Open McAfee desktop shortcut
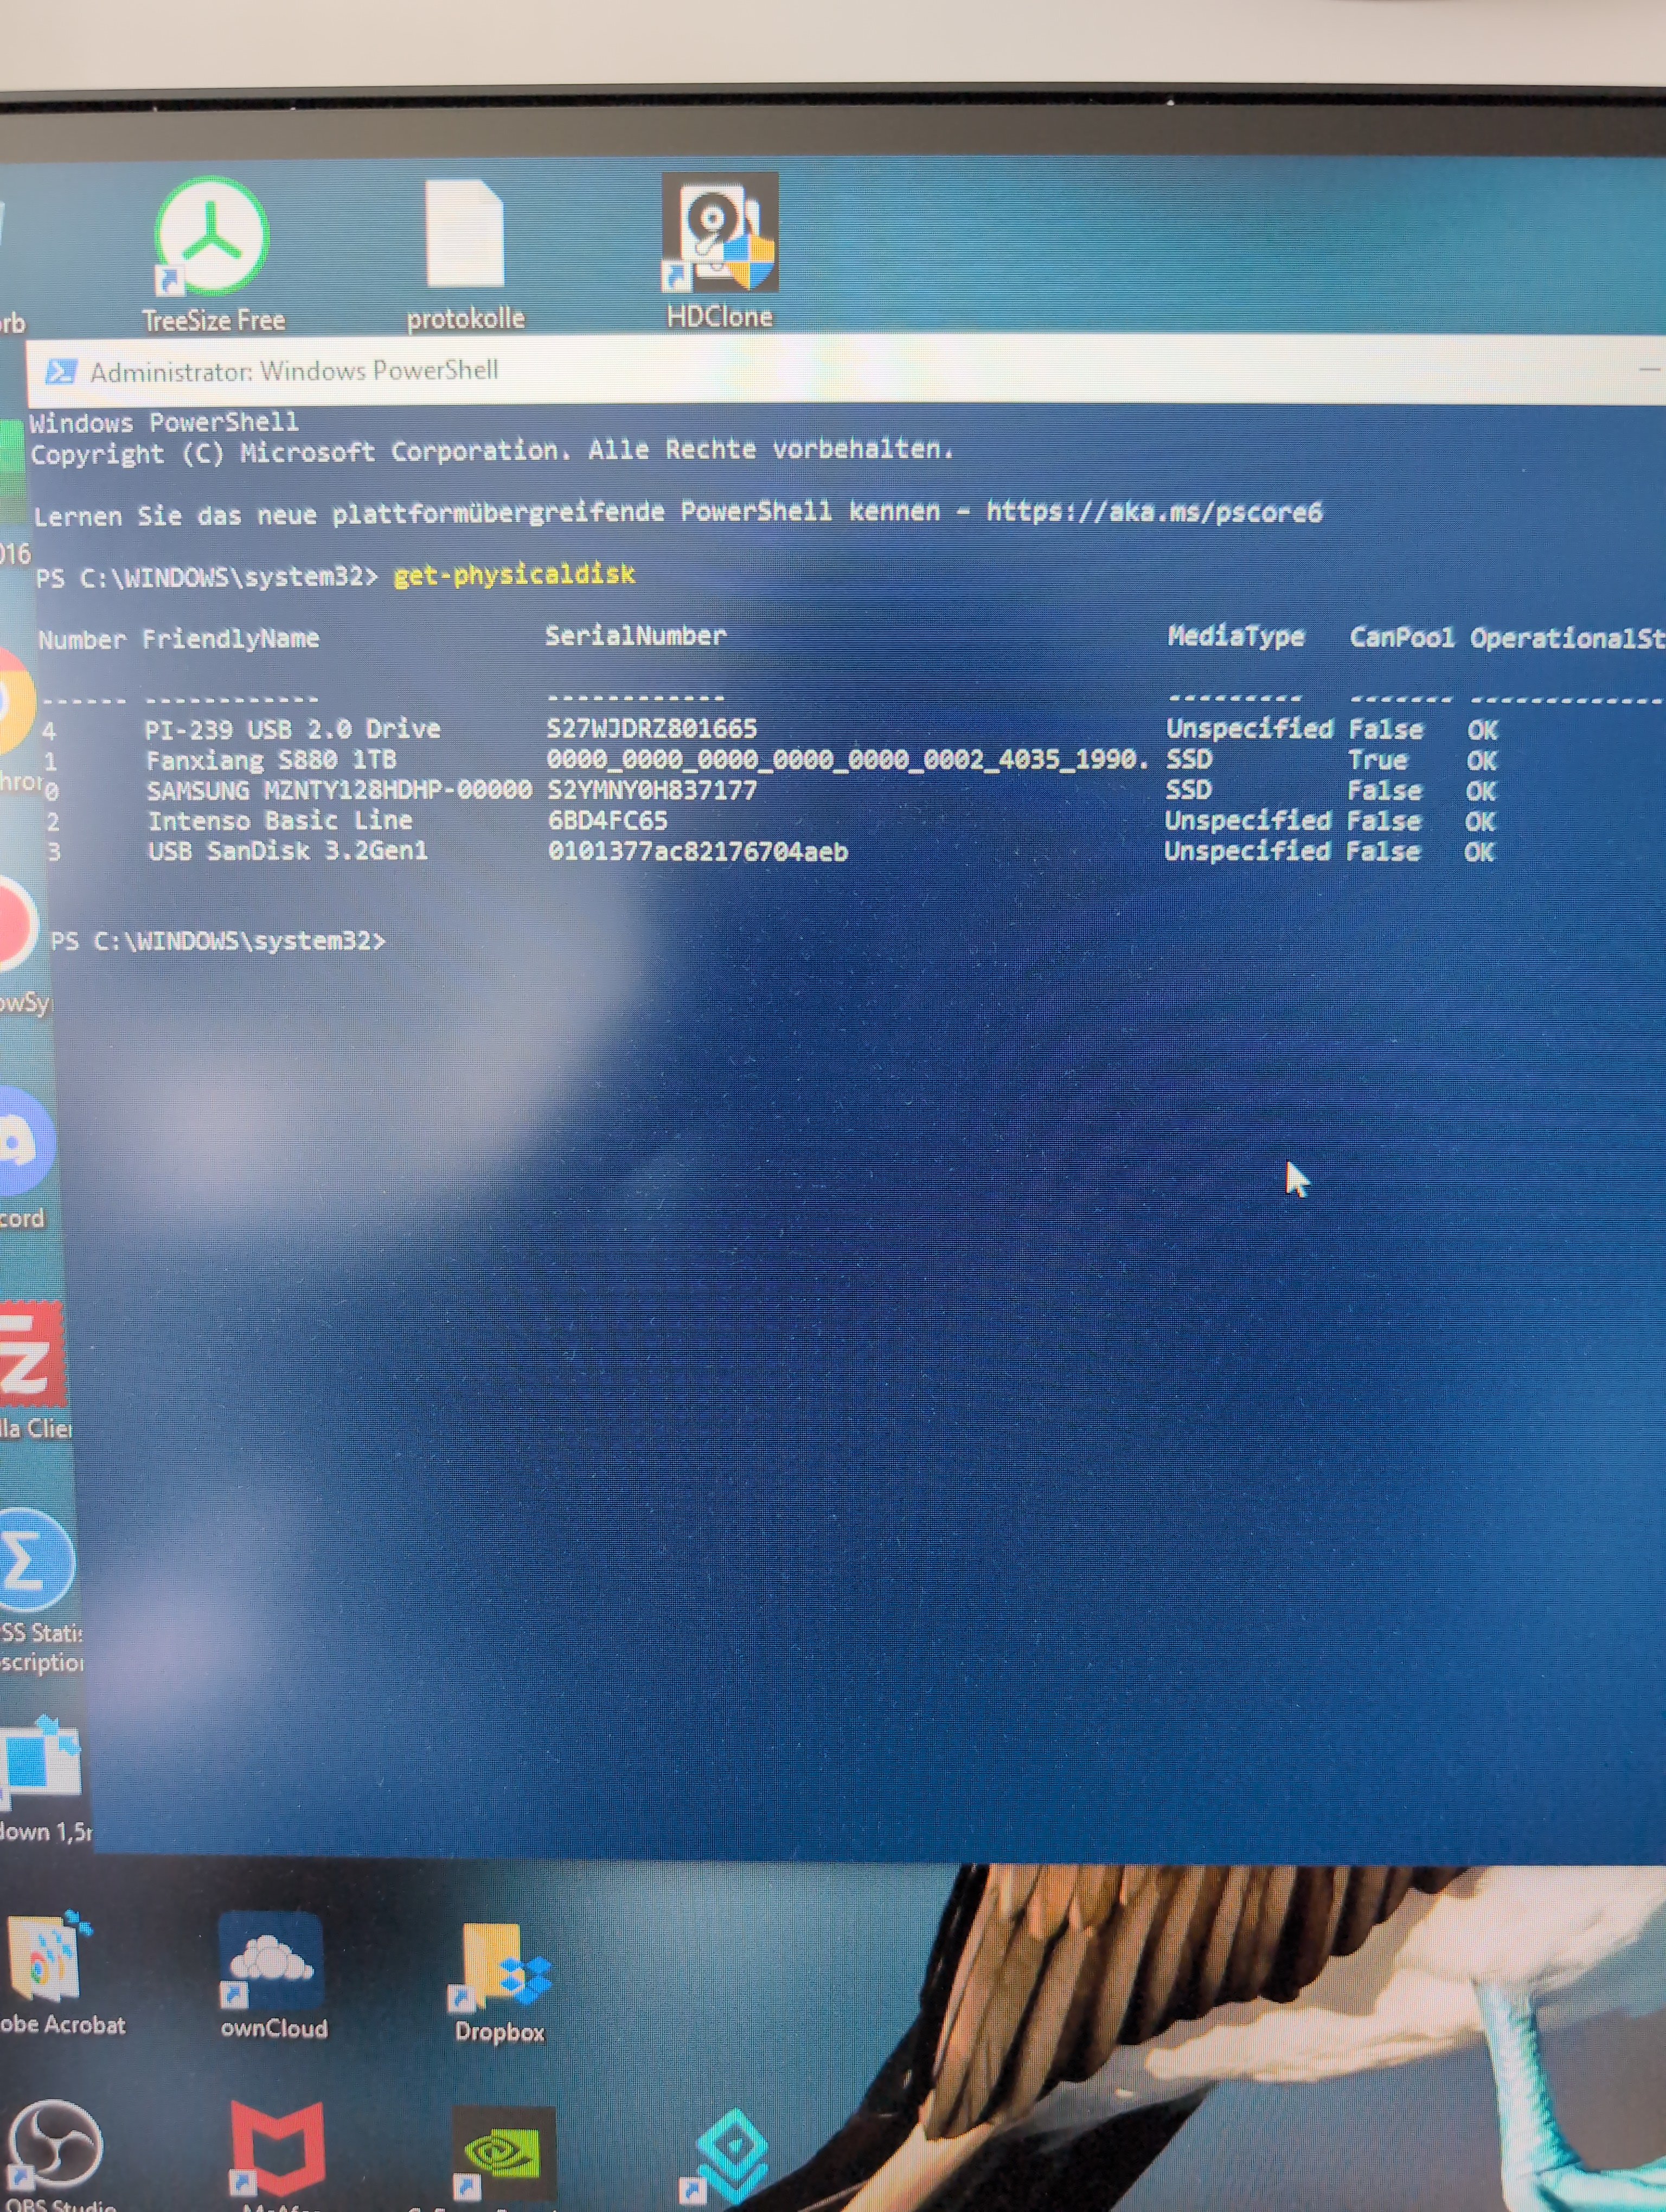The height and width of the screenshot is (2212, 1666). click(277, 2148)
